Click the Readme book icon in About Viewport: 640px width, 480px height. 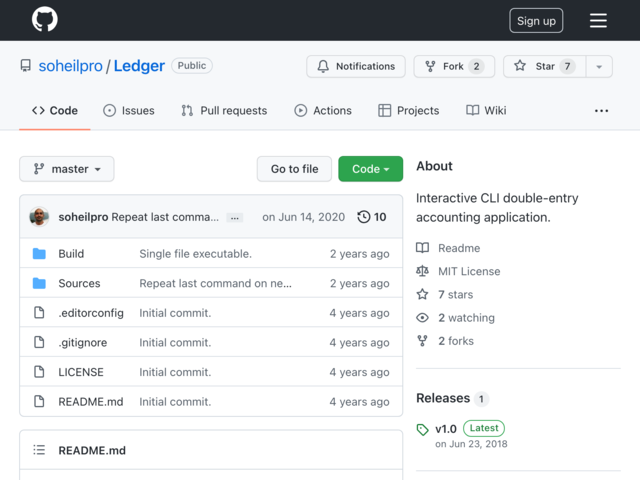(x=422, y=248)
